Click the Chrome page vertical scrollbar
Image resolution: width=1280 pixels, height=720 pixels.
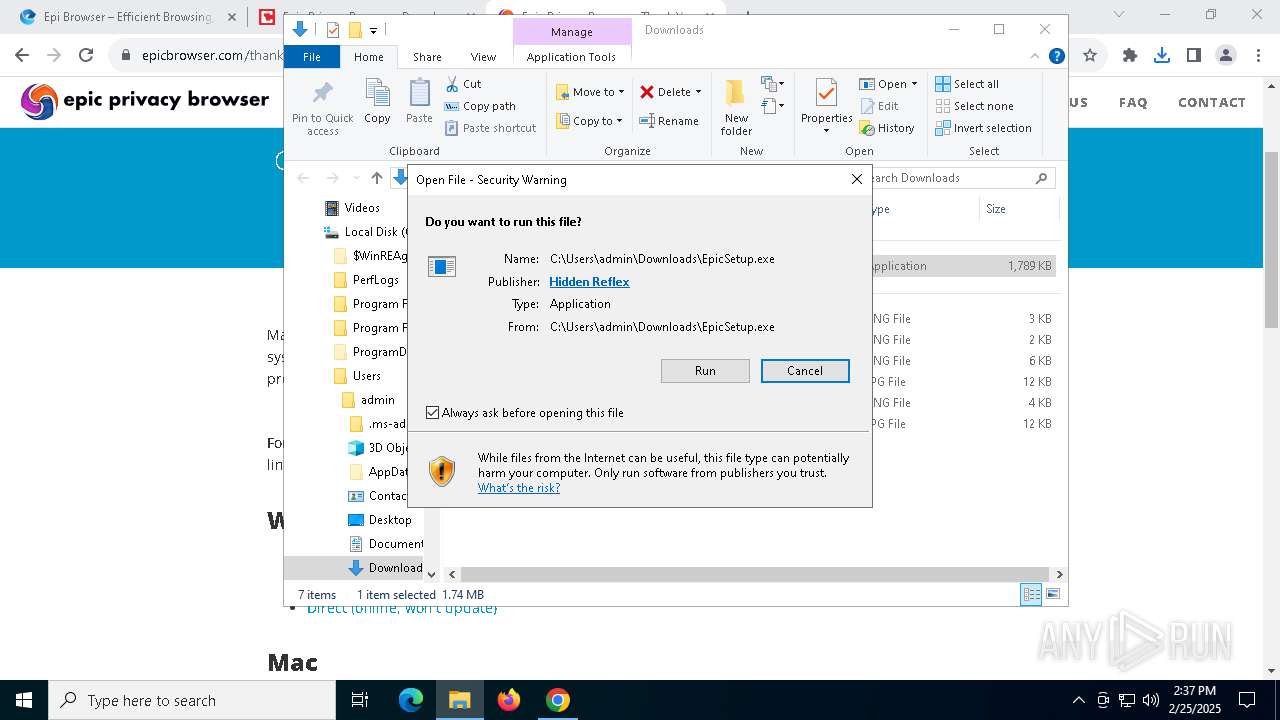(x=1271, y=240)
